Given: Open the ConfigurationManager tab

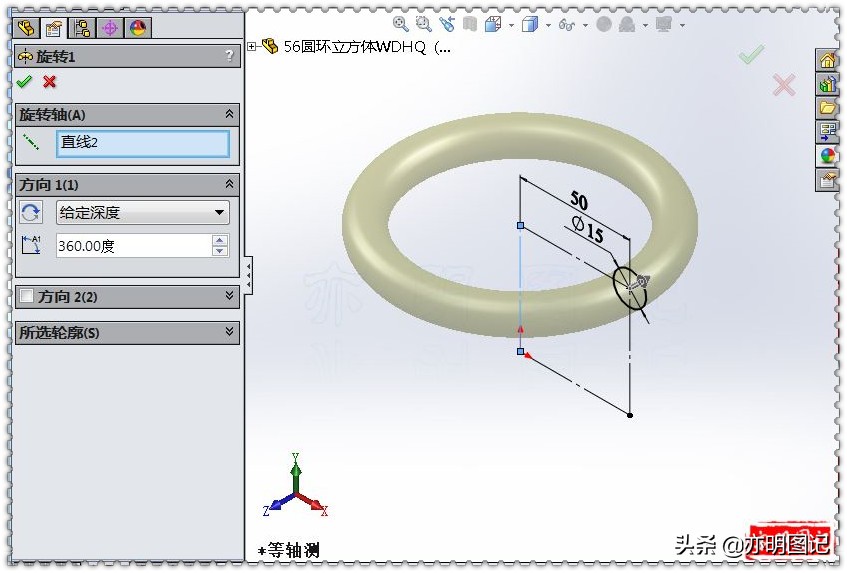Looking at the screenshot, I should [82, 28].
